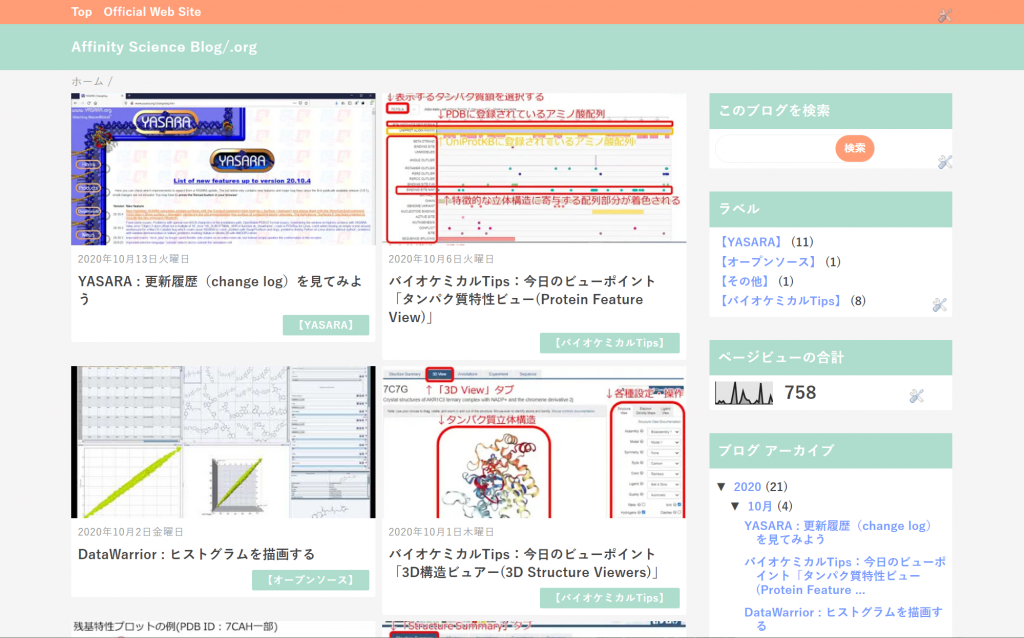Click the Affinity Science Blog/.org title

point(164,47)
